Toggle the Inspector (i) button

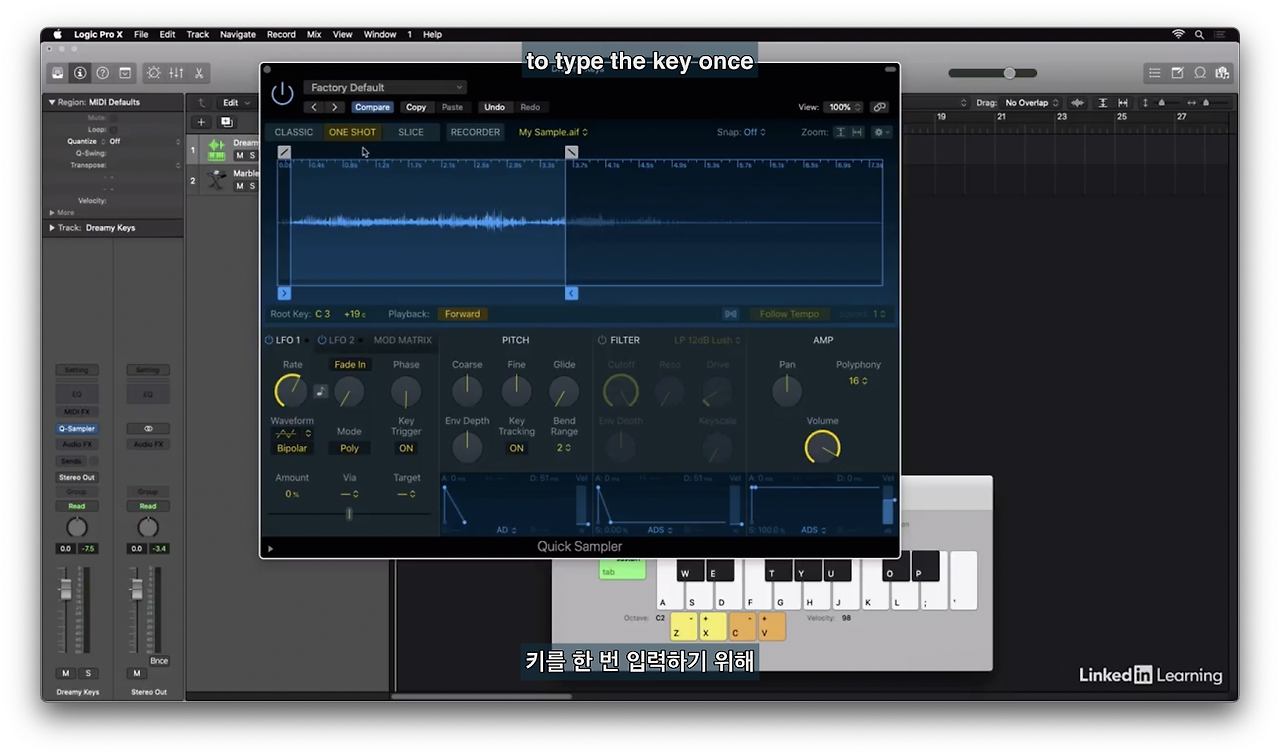tap(80, 73)
